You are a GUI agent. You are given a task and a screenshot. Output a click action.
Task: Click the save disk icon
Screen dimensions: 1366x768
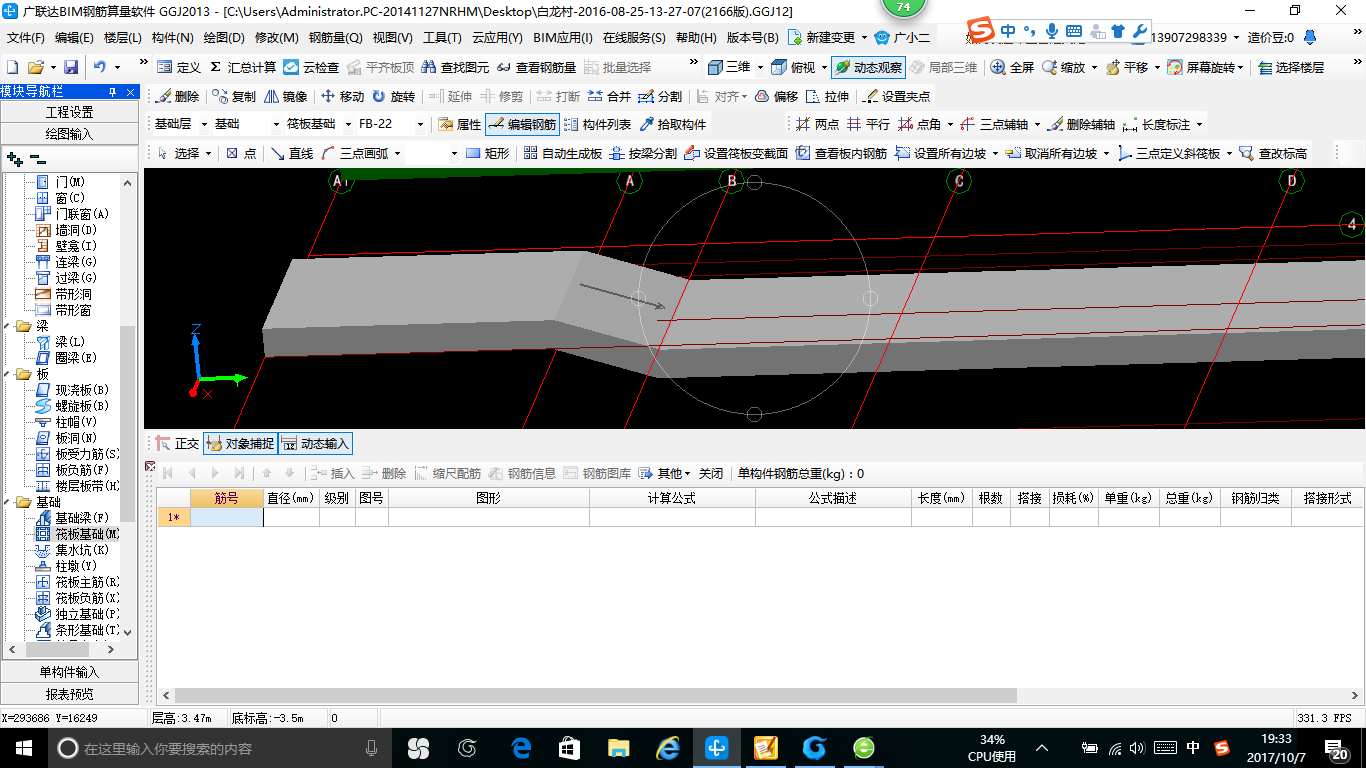point(71,67)
